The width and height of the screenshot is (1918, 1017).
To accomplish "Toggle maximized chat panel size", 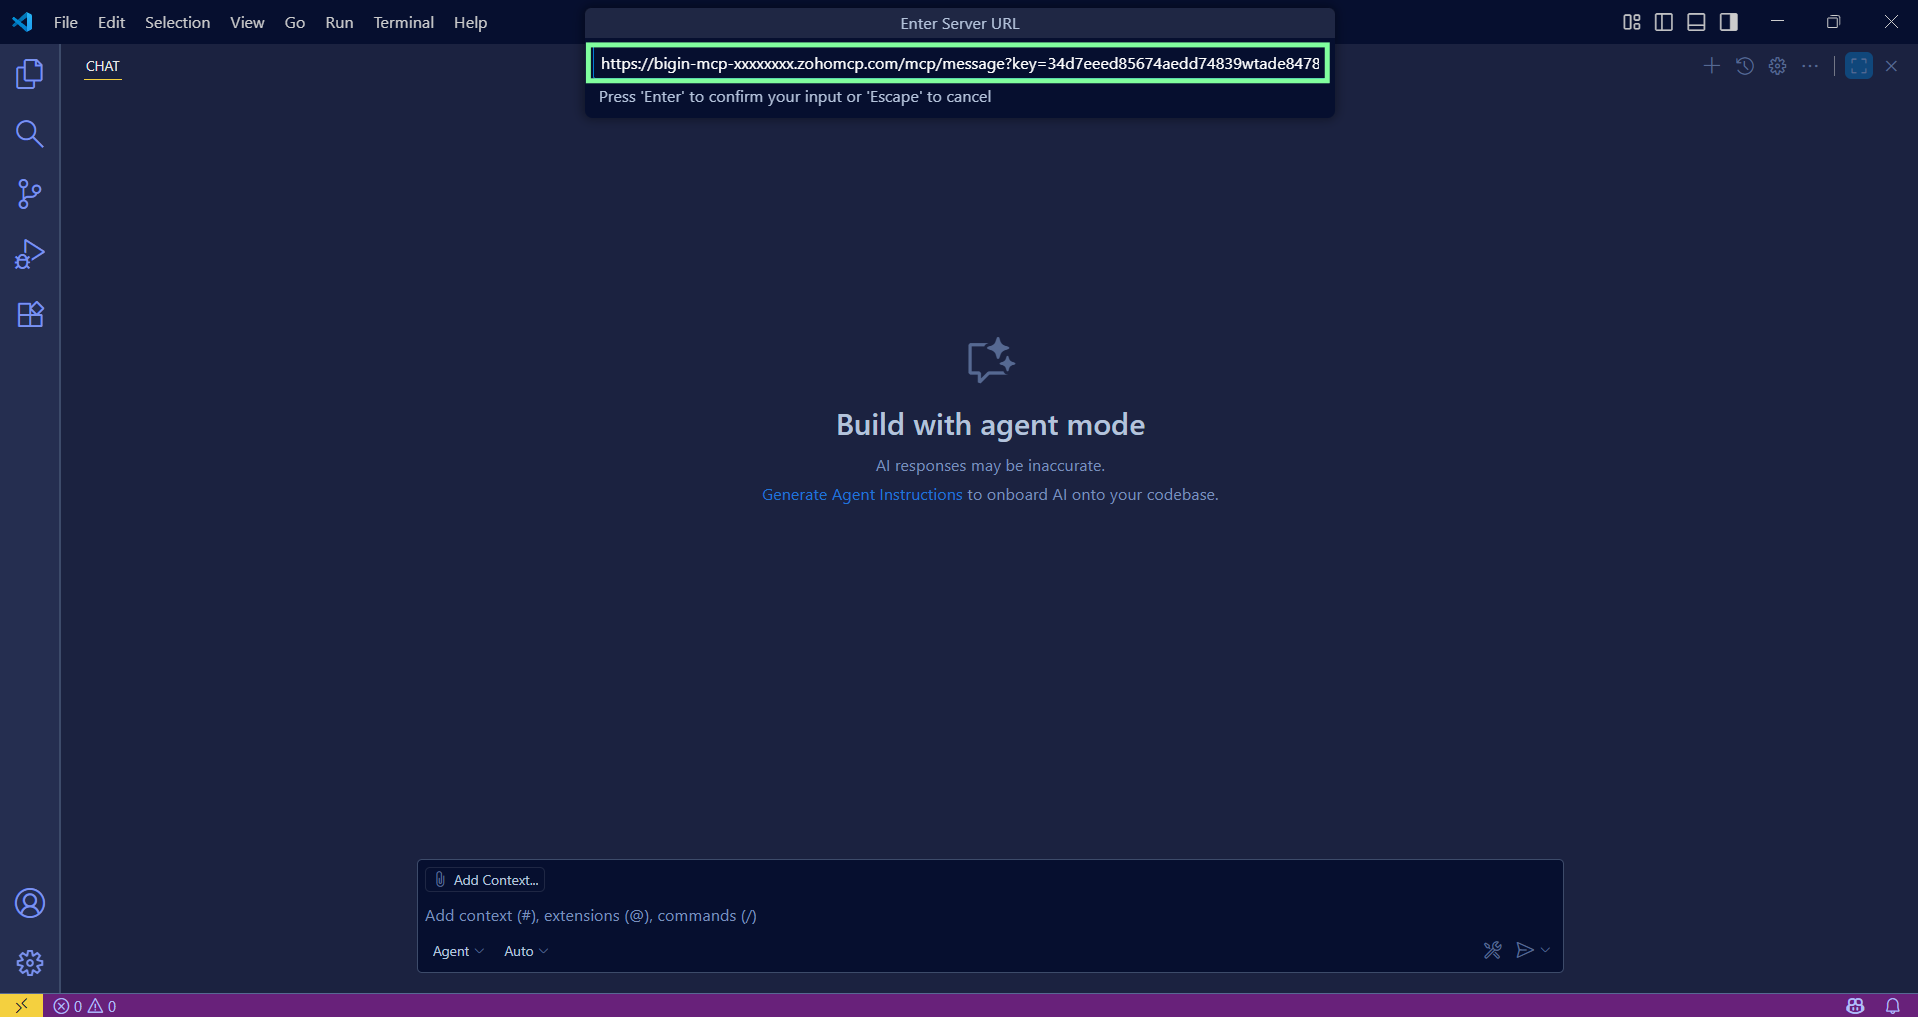I will click(1859, 66).
